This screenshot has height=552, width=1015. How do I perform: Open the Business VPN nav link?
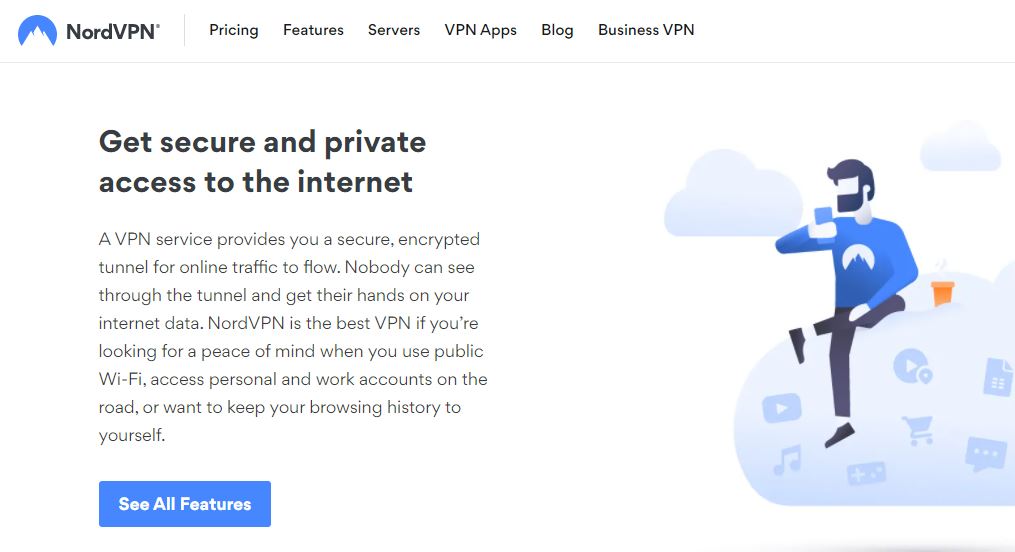pyautogui.click(x=646, y=30)
